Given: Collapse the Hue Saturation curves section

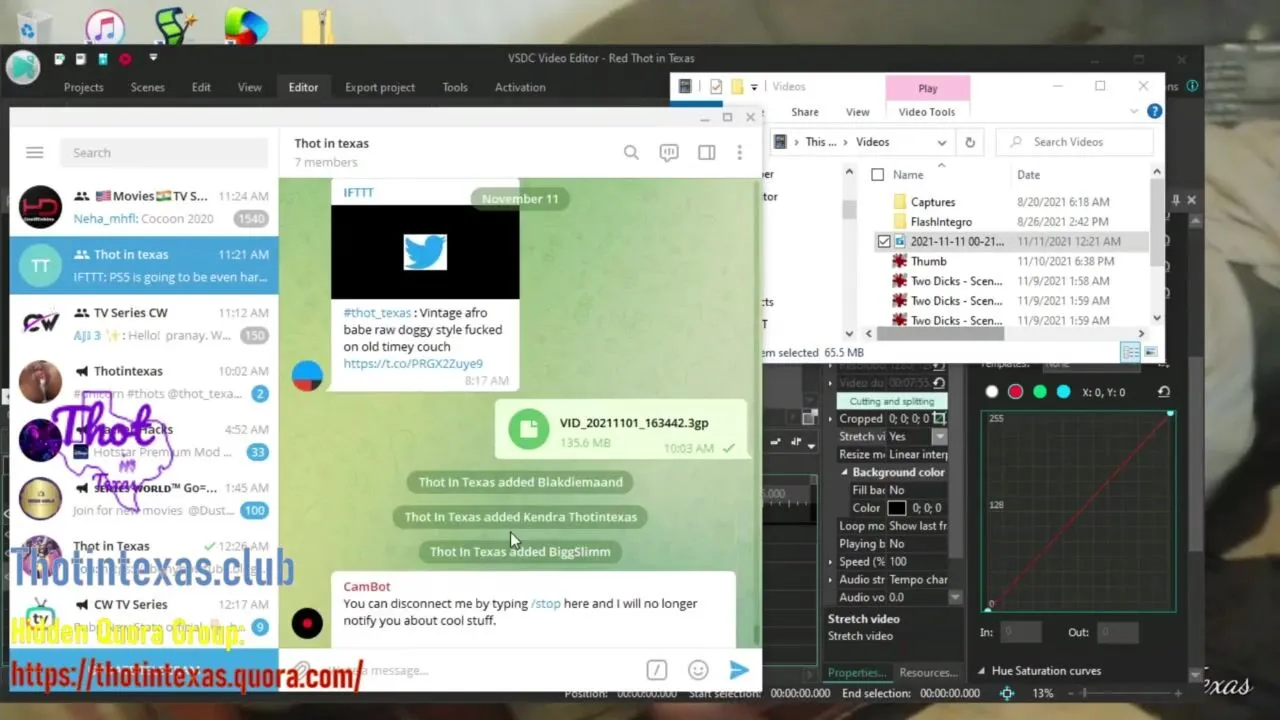Looking at the screenshot, I should 981,671.
